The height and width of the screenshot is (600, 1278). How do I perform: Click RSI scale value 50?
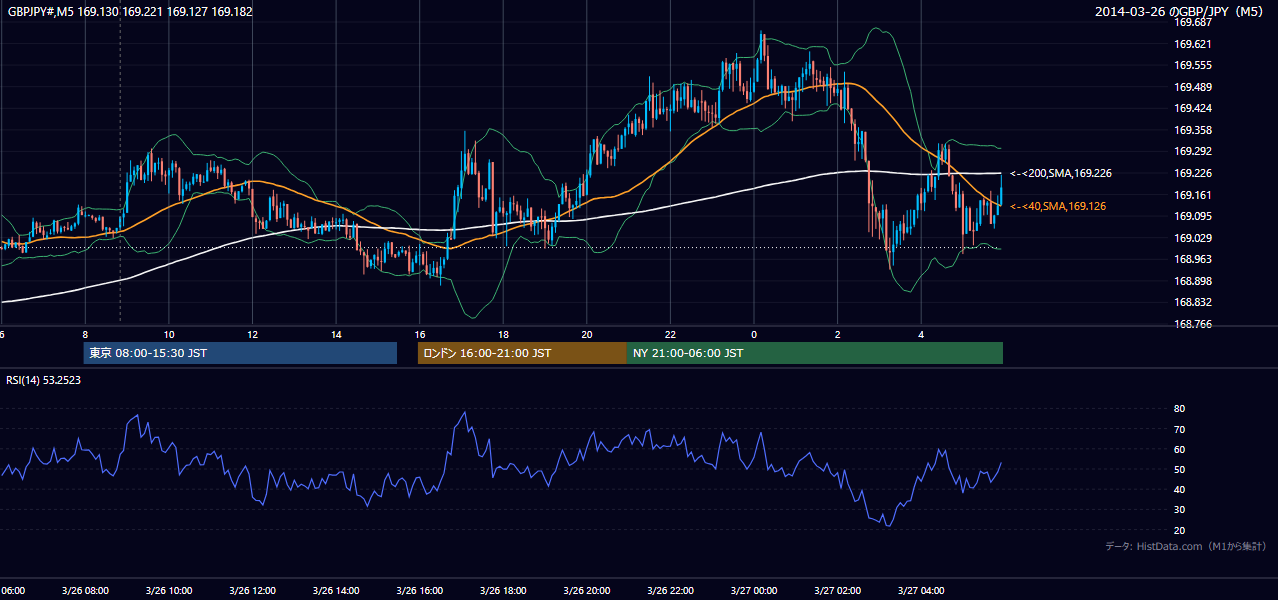(x=1179, y=469)
